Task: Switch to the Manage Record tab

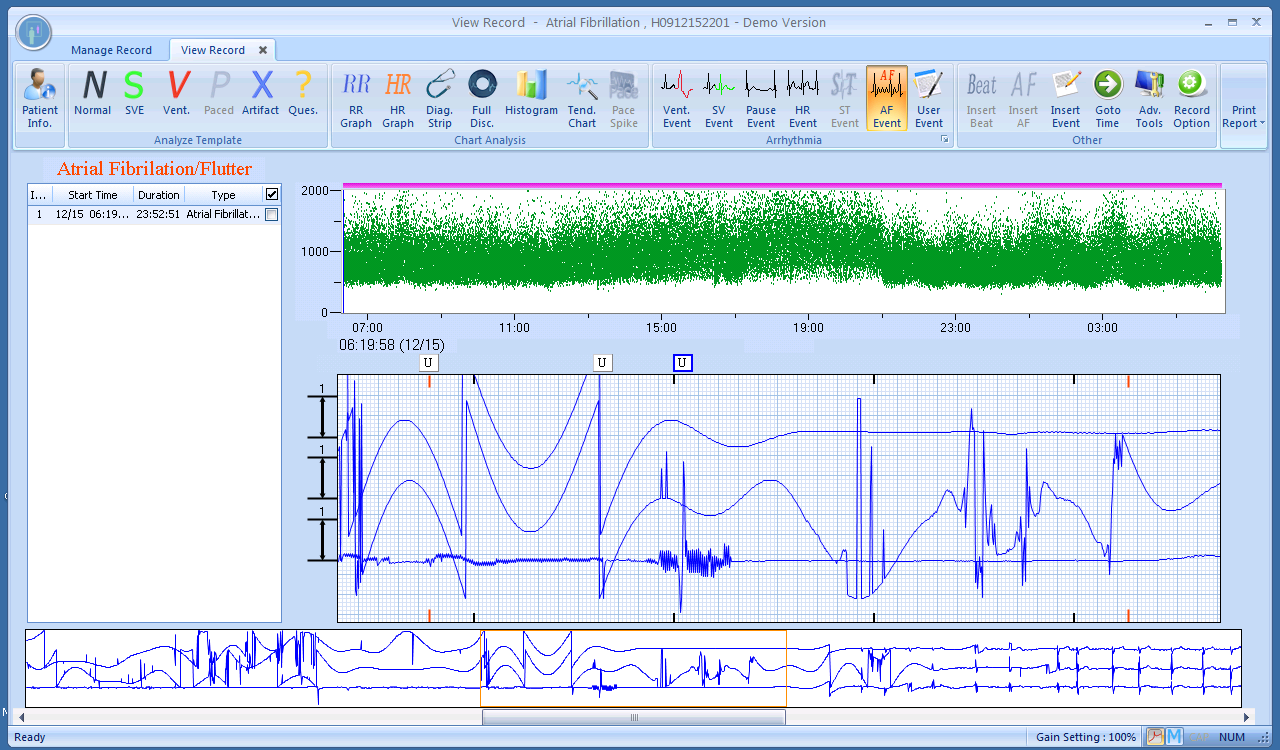Action: click(111, 50)
